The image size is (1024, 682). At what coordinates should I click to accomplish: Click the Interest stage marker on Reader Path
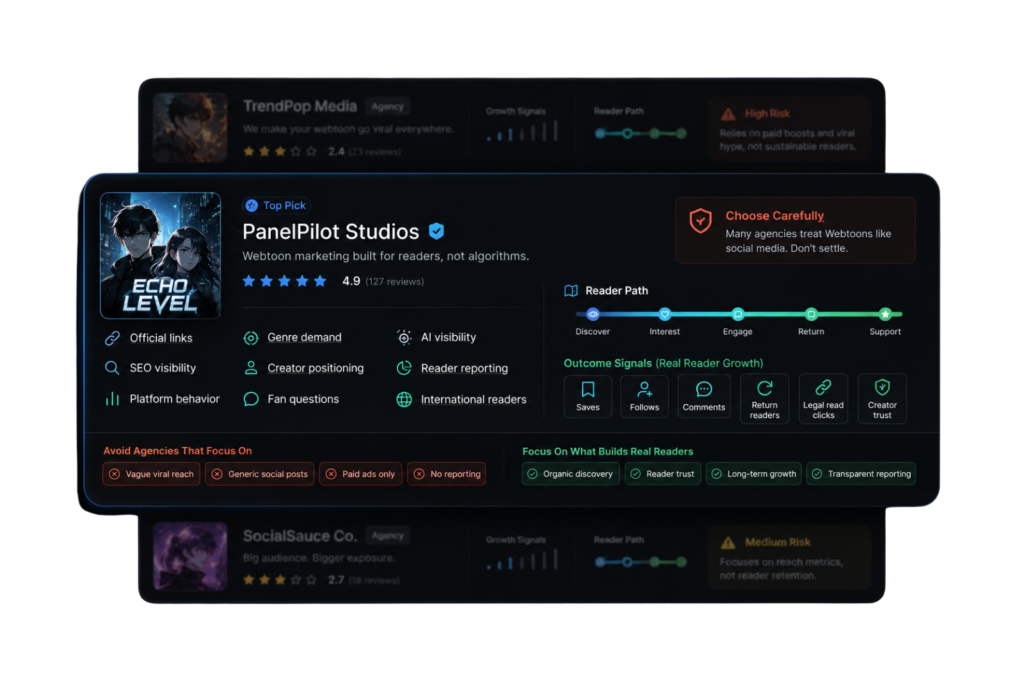point(664,314)
